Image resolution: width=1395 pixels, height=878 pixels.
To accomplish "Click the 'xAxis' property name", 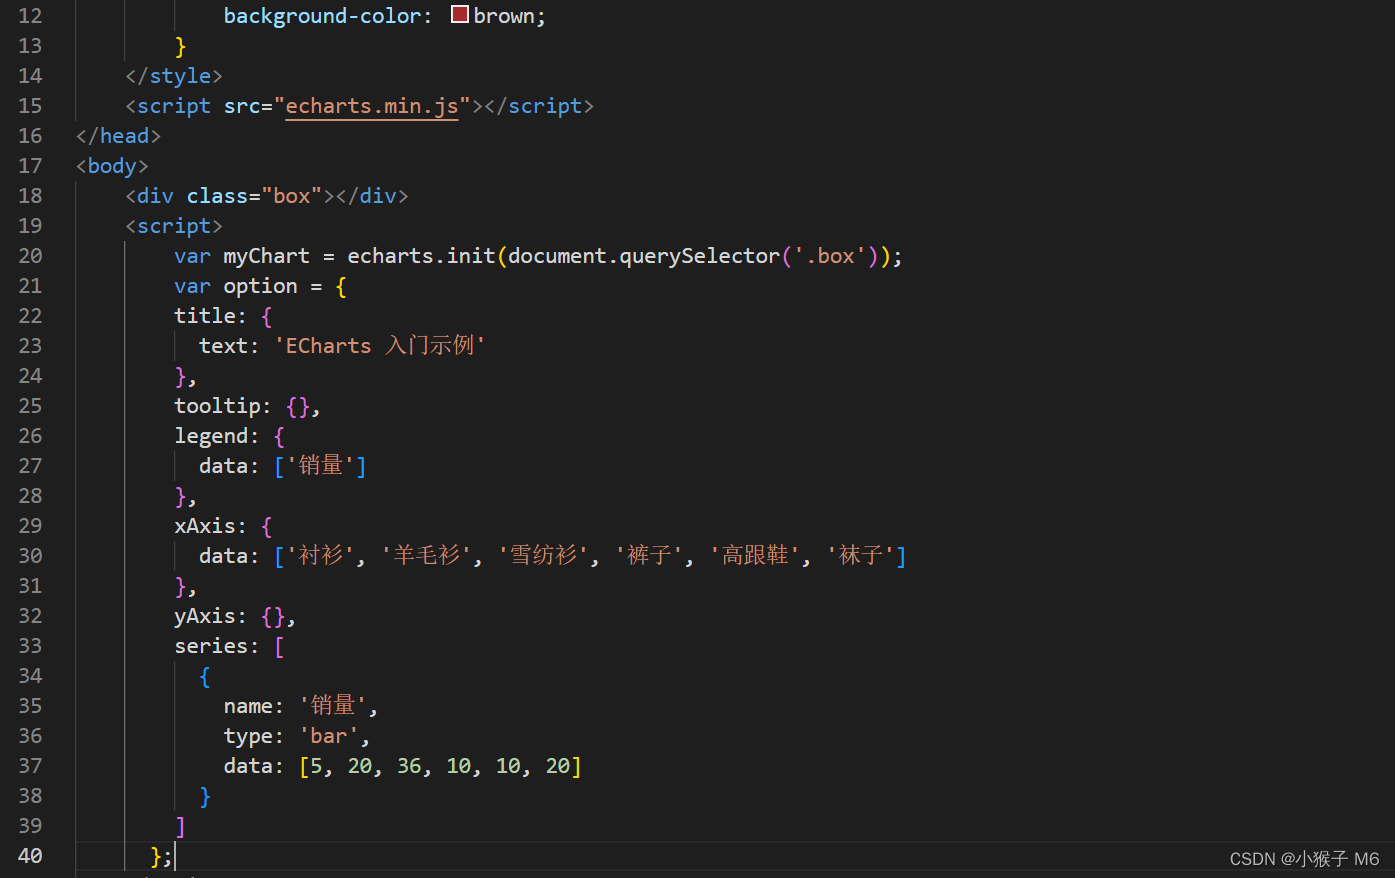I will pyautogui.click(x=205, y=526).
